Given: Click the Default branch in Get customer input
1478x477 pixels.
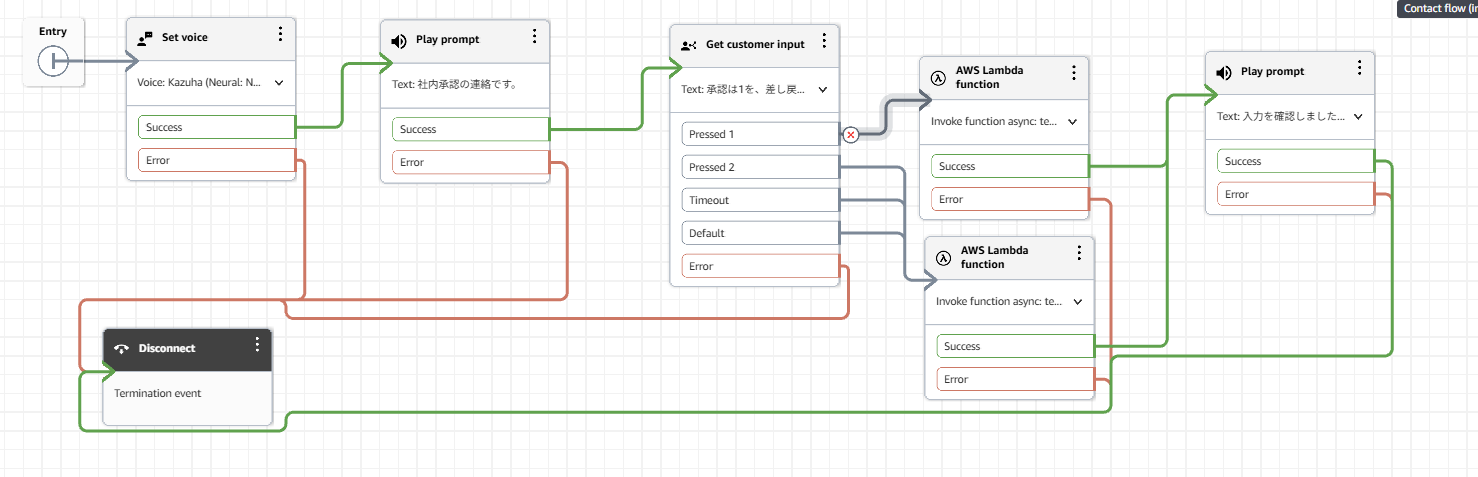Looking at the screenshot, I should 760,233.
